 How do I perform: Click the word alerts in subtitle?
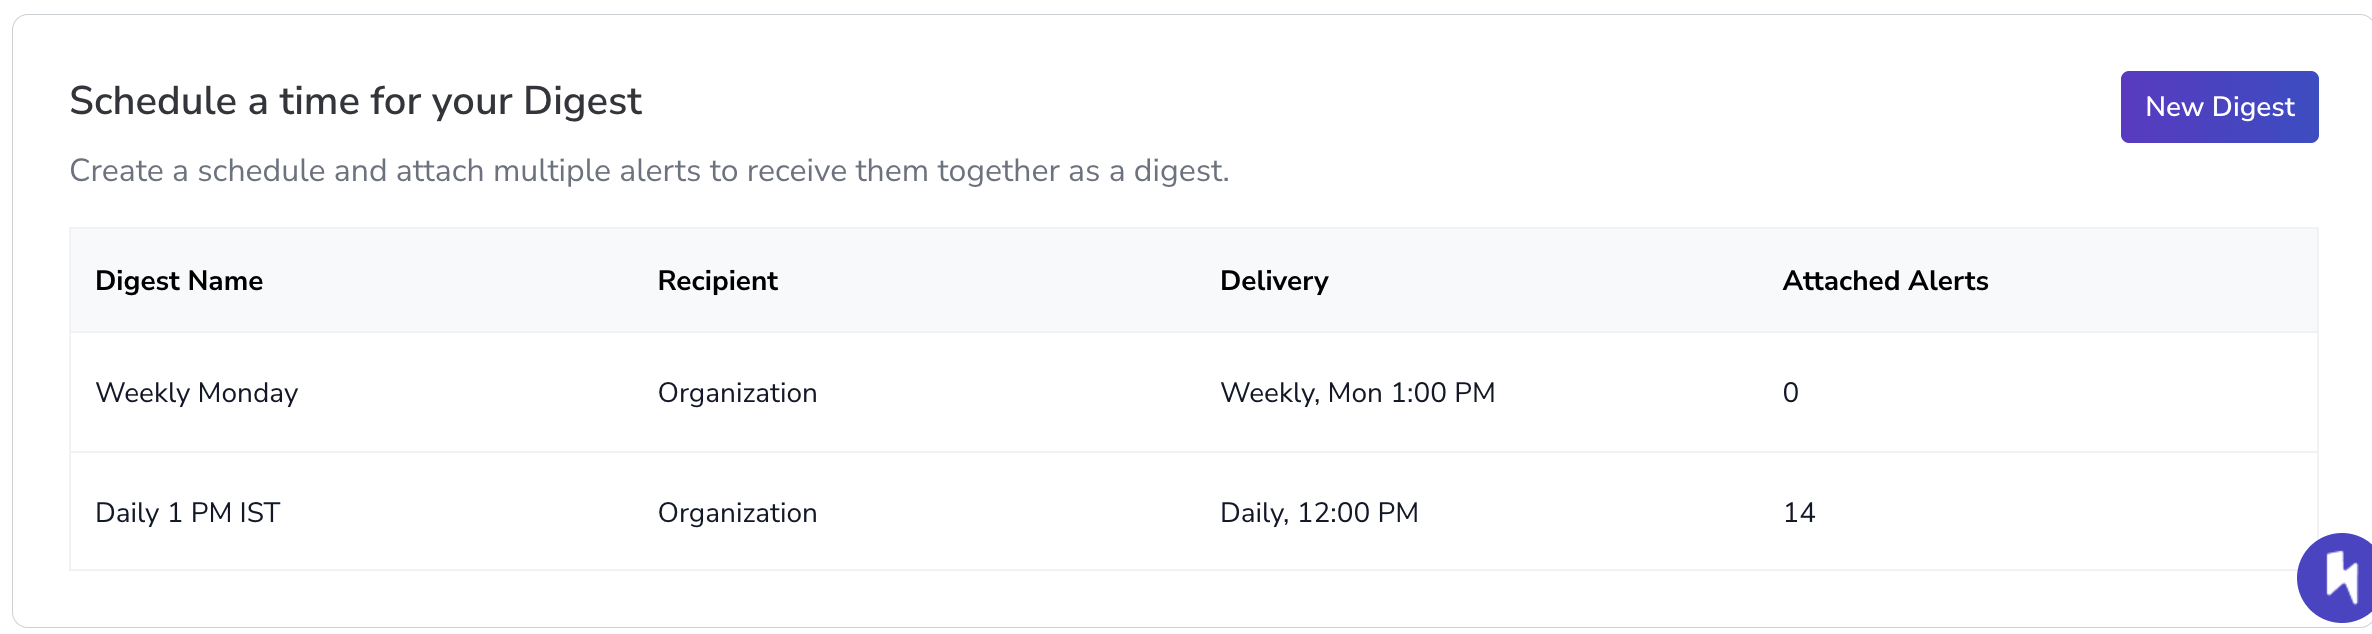[660, 171]
